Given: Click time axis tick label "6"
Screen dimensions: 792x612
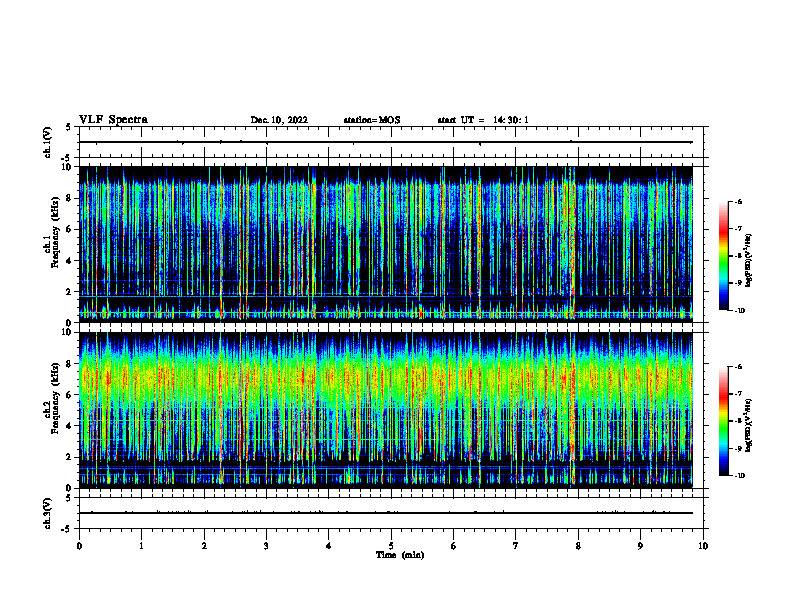Looking at the screenshot, I should (454, 546).
